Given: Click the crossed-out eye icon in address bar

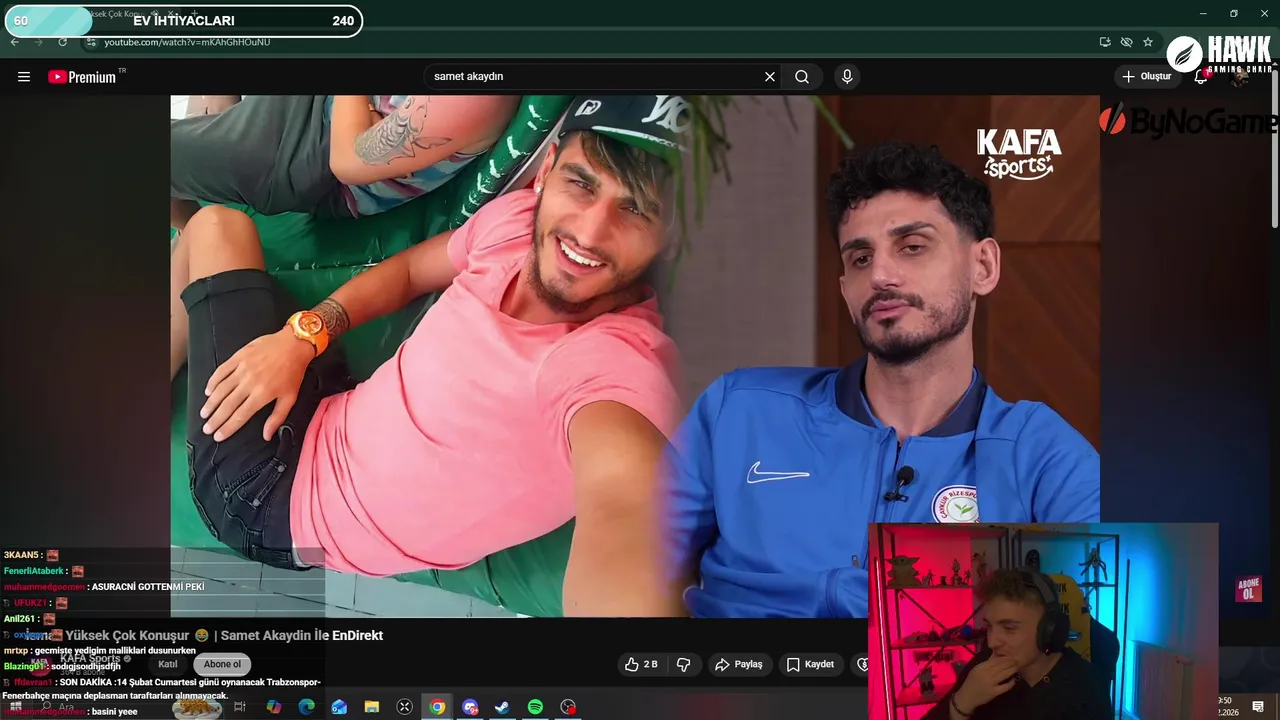Looking at the screenshot, I should click(x=1127, y=42).
